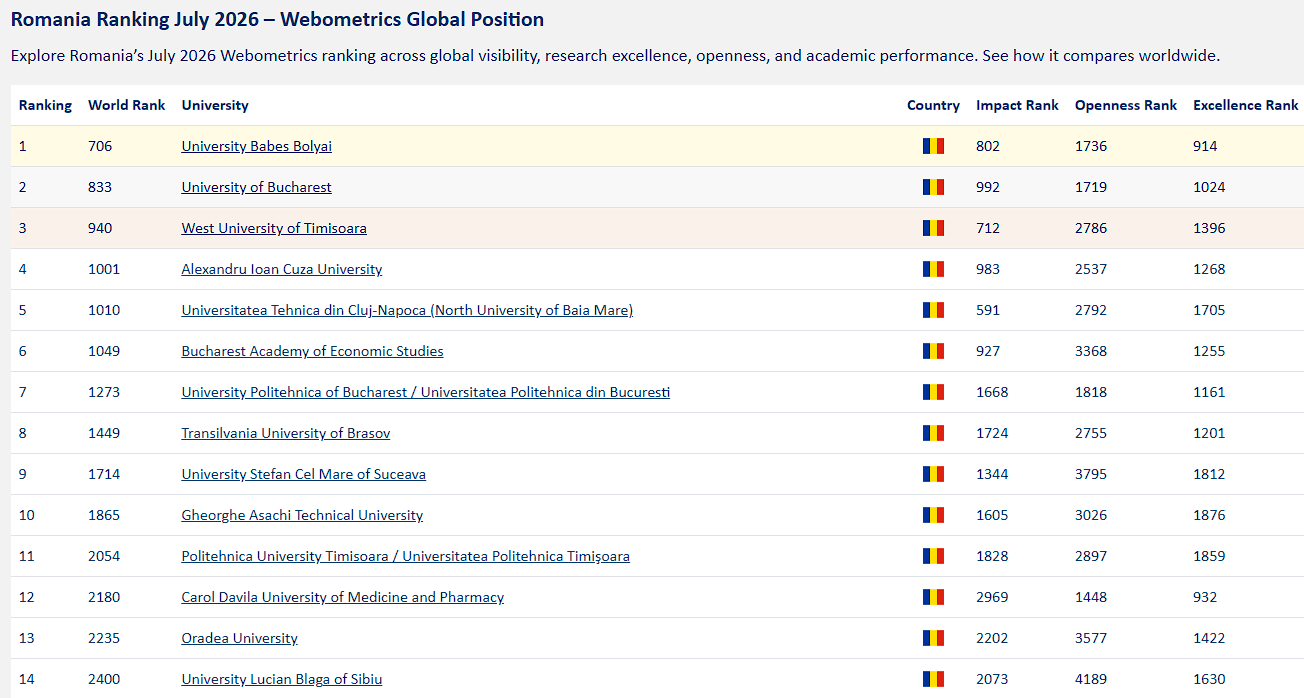This screenshot has width=1304, height=698.
Task: Click the page title Romania Ranking July 2026
Action: 277,19
